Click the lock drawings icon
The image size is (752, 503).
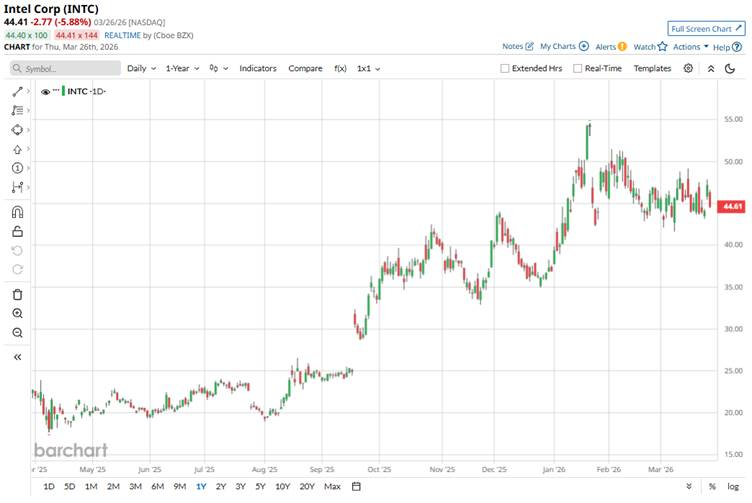pyautogui.click(x=17, y=231)
